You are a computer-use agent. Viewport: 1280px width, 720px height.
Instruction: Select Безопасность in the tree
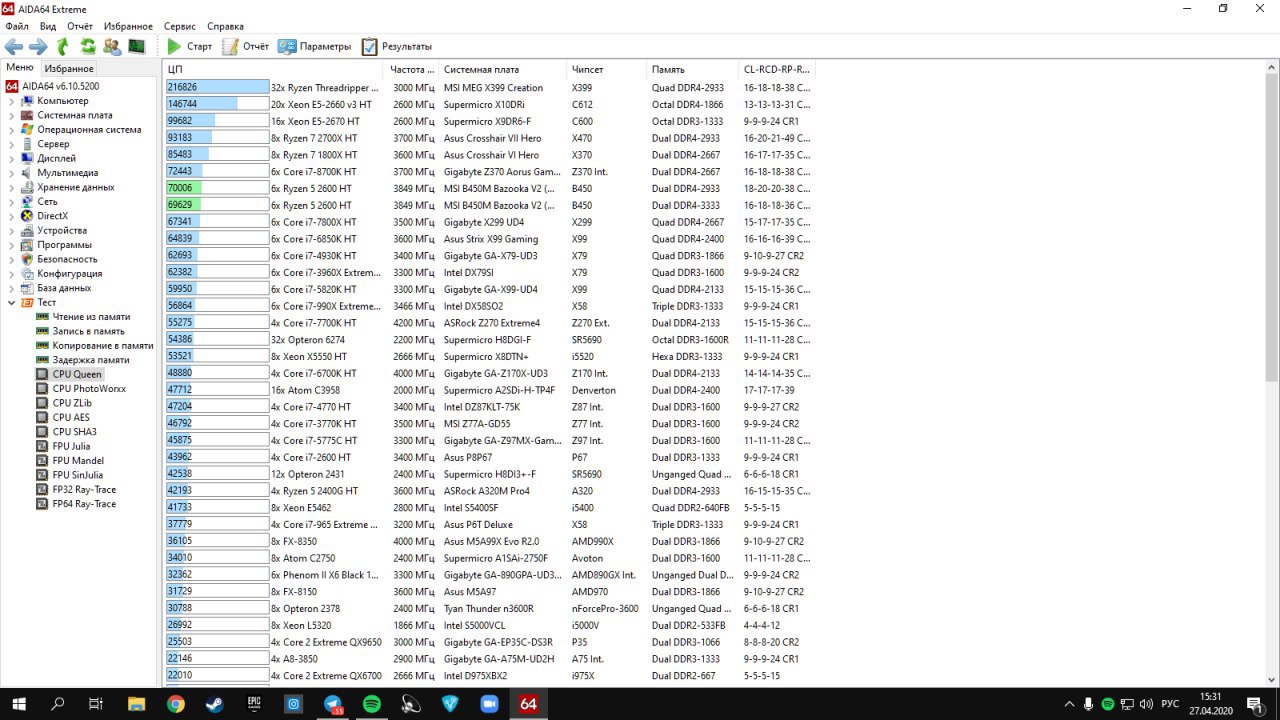[69, 259]
